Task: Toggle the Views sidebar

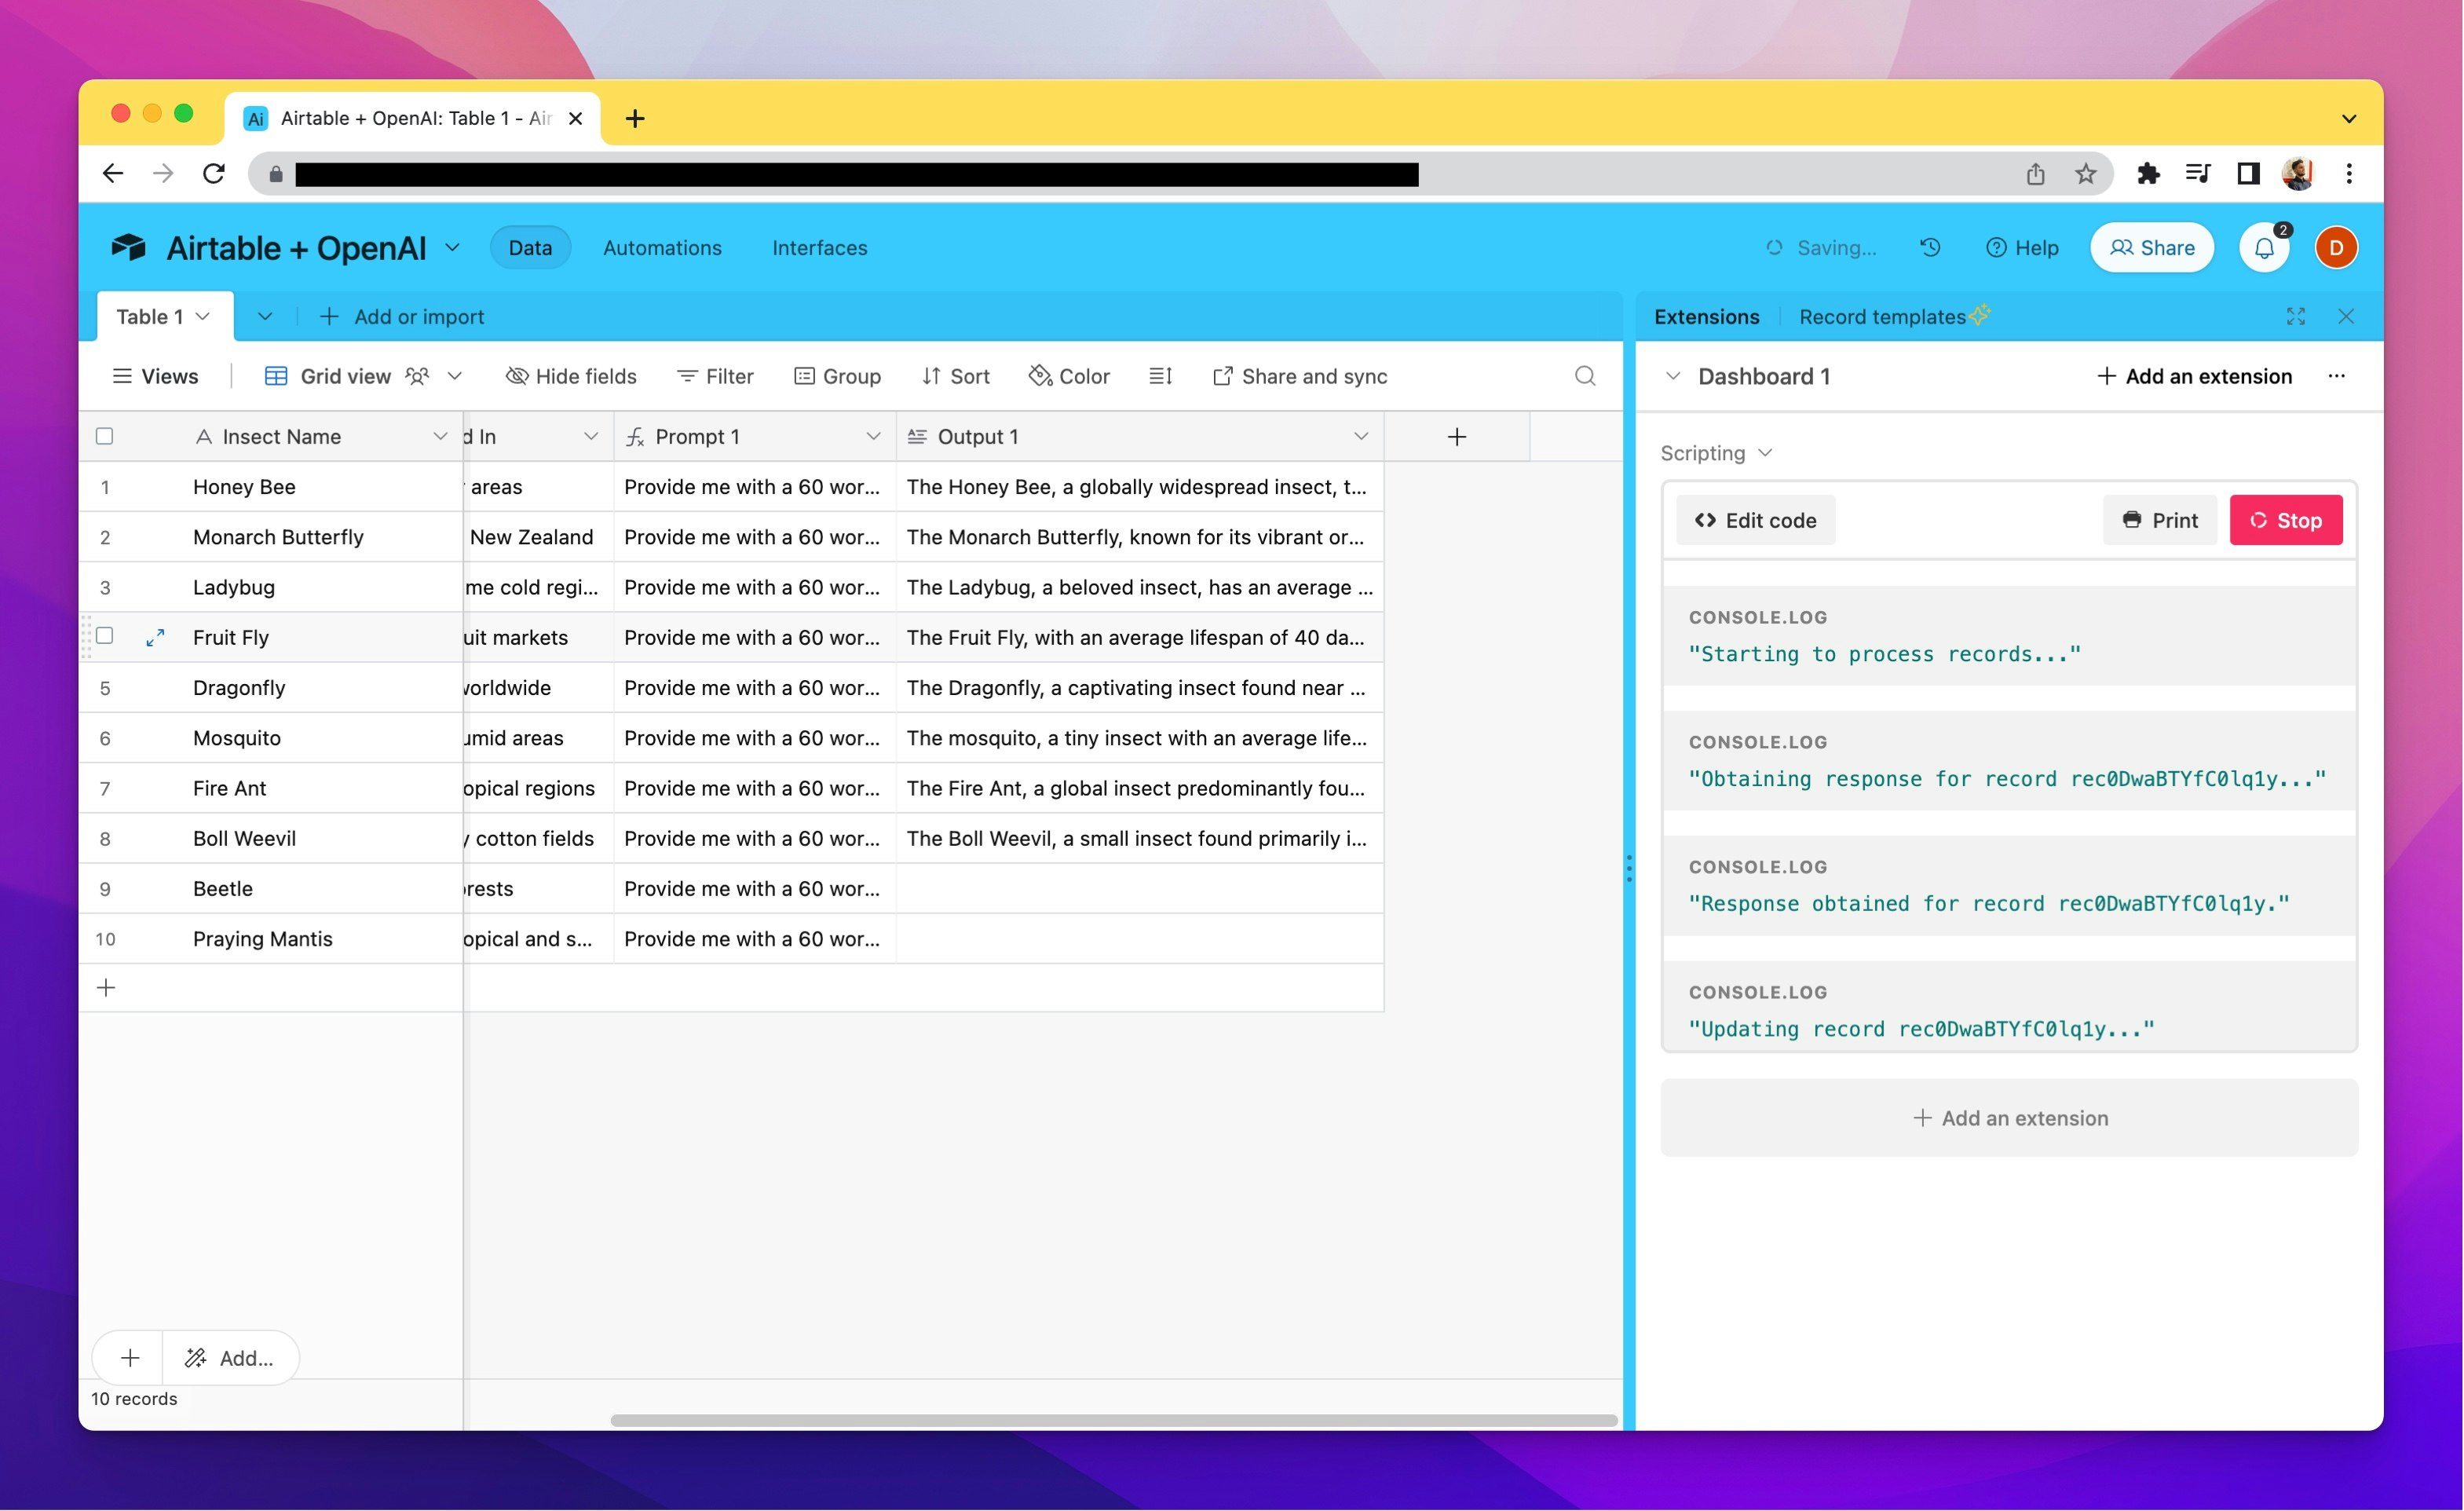Action: [x=156, y=376]
